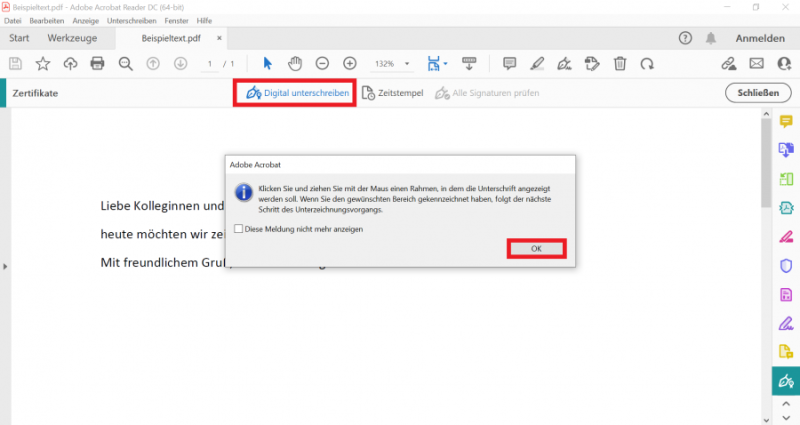
Task: Click the delete trash icon
Action: [620, 64]
